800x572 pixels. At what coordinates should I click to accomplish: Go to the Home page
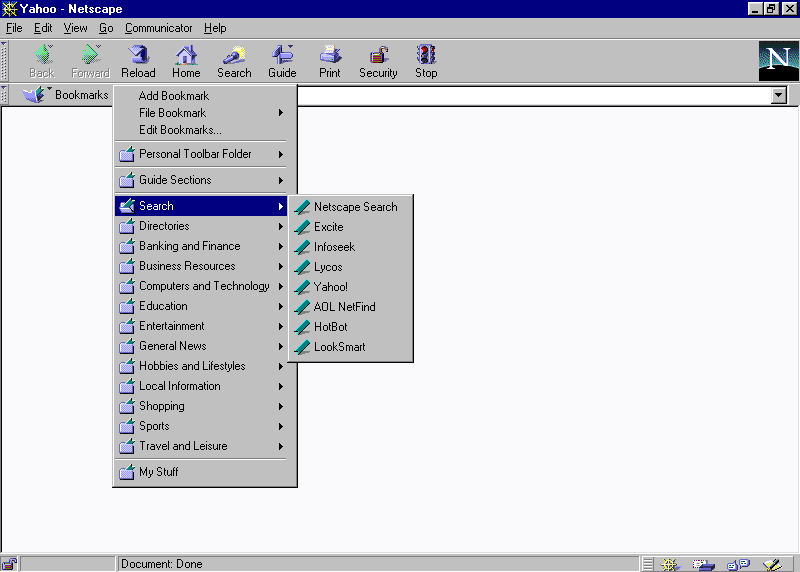186,61
